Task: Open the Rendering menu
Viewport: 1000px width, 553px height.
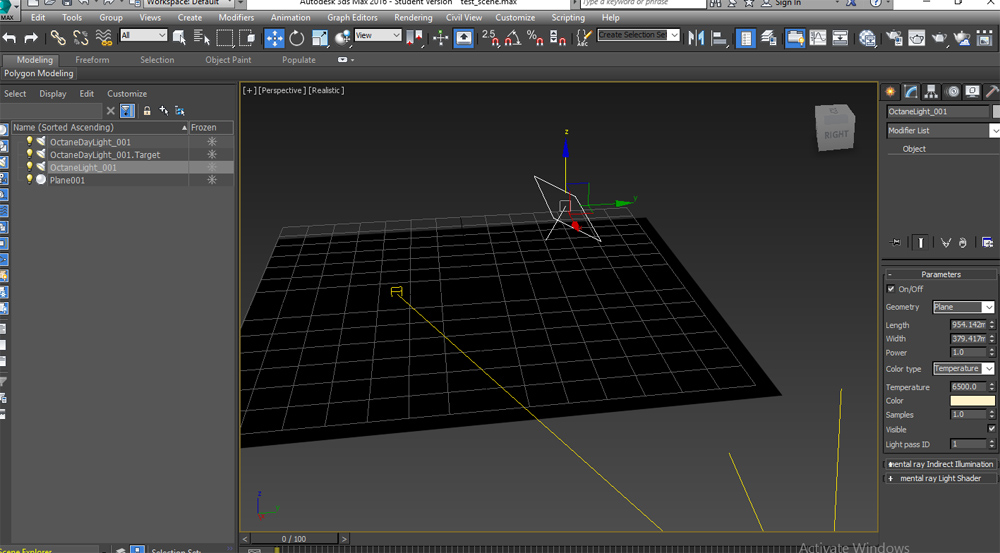Action: point(413,17)
